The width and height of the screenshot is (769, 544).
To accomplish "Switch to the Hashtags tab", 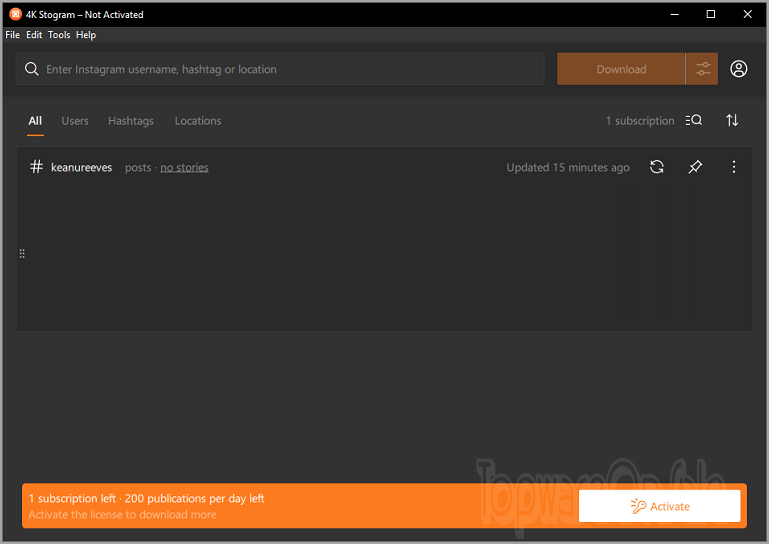I will (x=131, y=121).
